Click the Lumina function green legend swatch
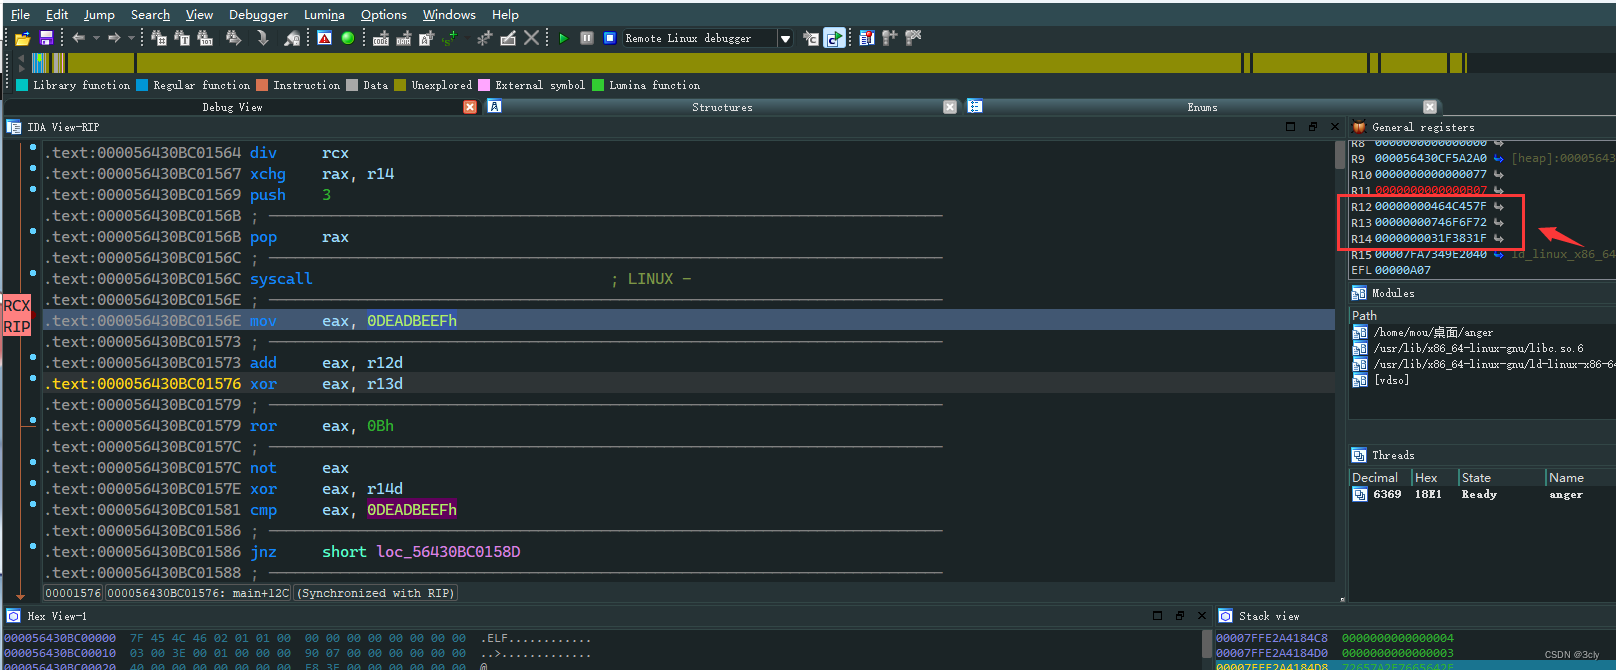 coord(598,85)
